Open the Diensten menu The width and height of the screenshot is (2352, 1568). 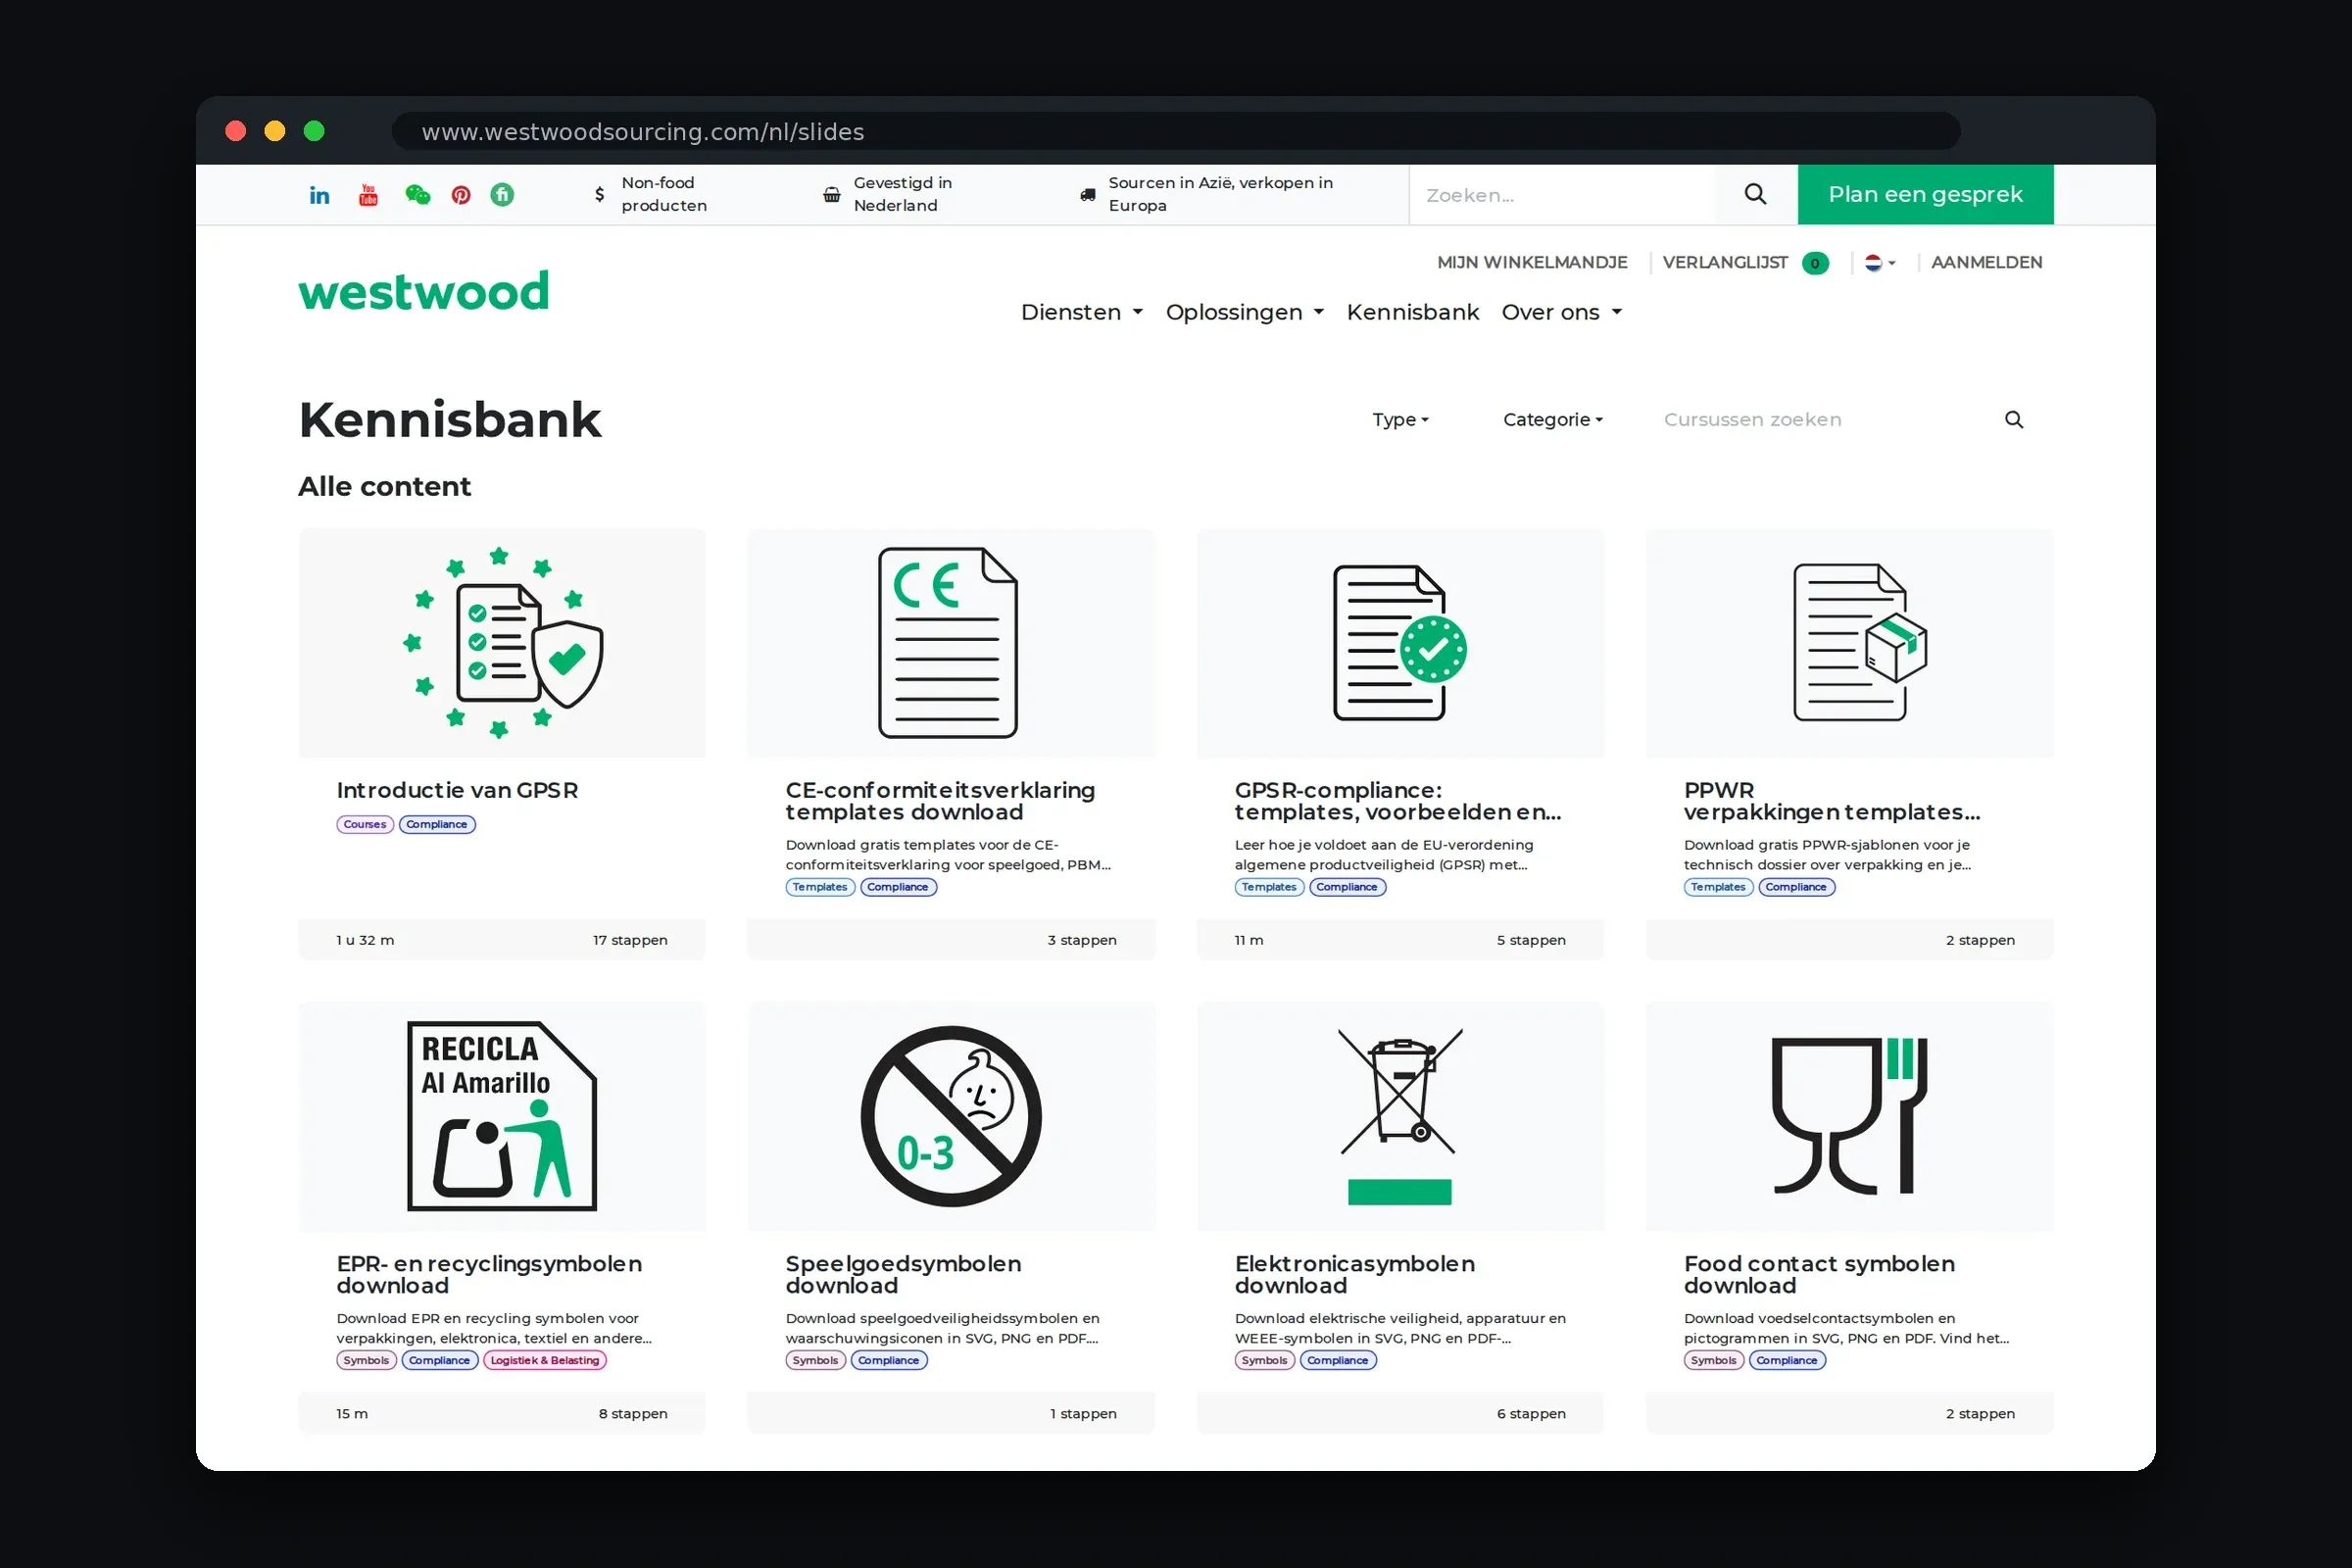pos(1082,312)
